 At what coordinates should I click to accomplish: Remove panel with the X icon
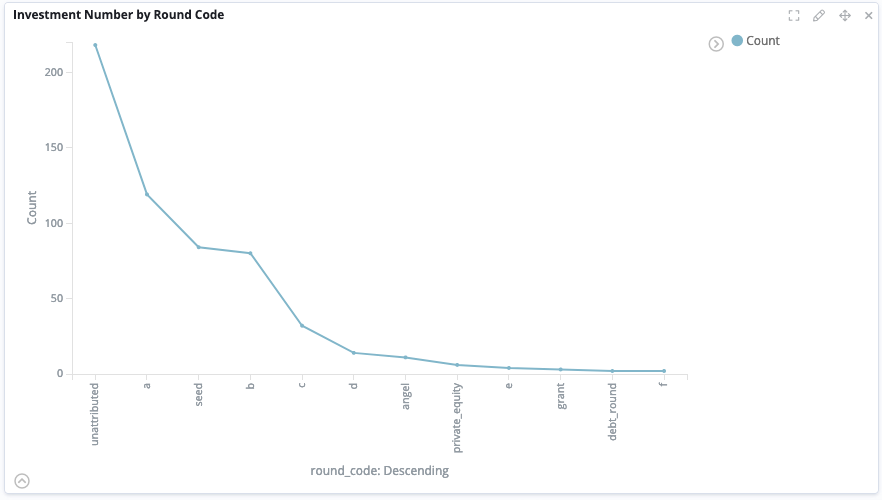coord(868,15)
